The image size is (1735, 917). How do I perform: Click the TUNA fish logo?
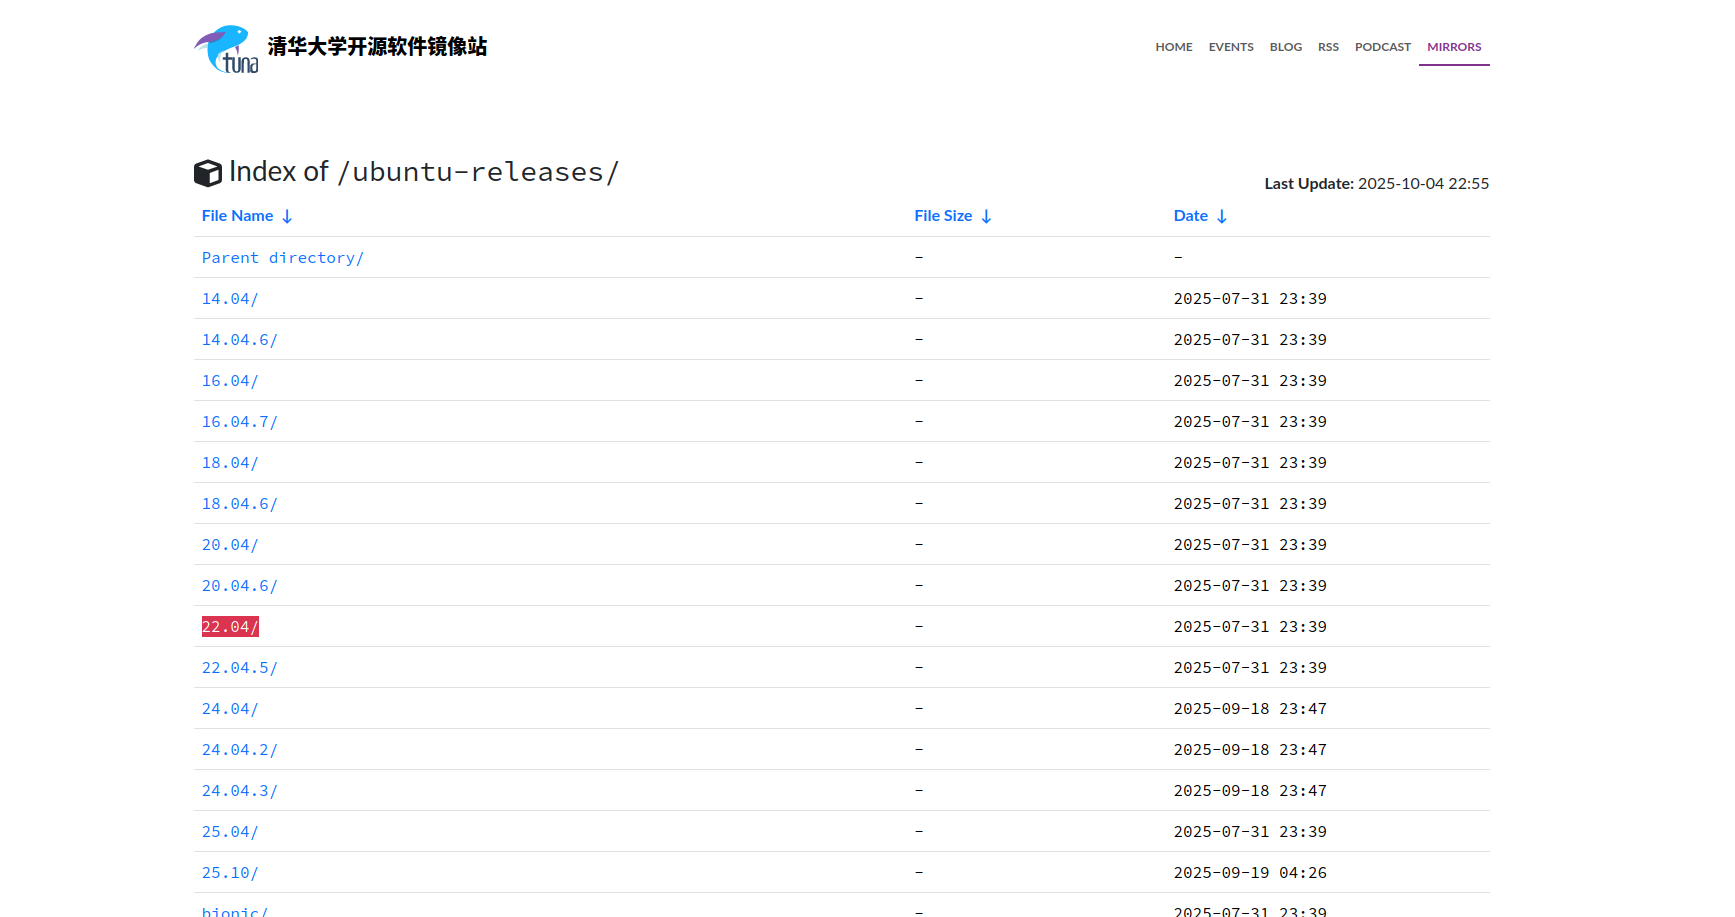pos(226,49)
